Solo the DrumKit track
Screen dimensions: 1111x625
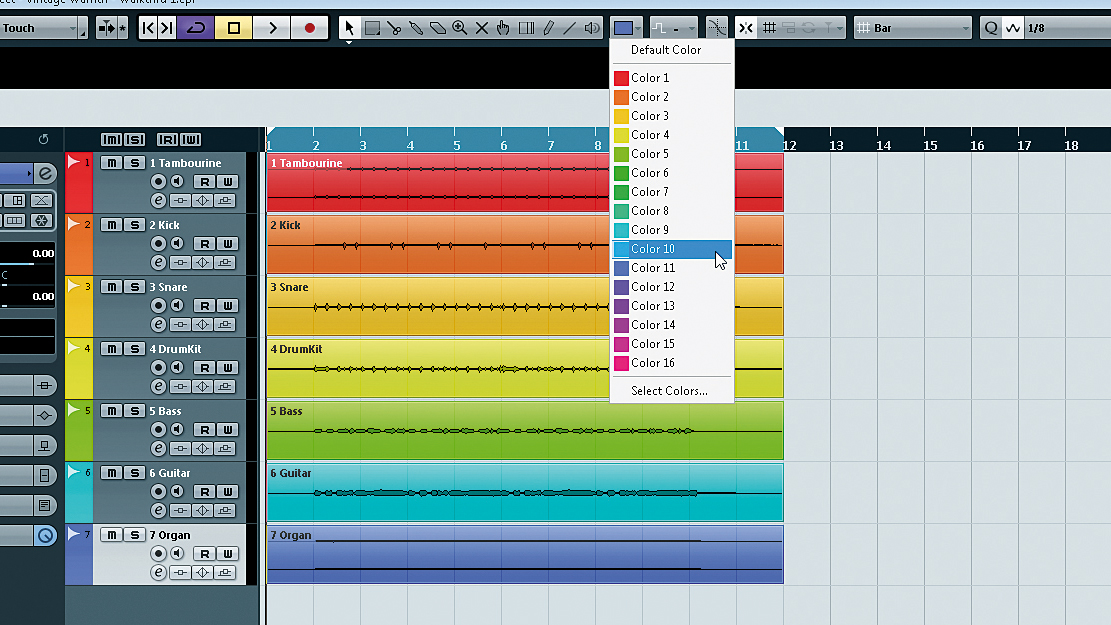pos(134,349)
